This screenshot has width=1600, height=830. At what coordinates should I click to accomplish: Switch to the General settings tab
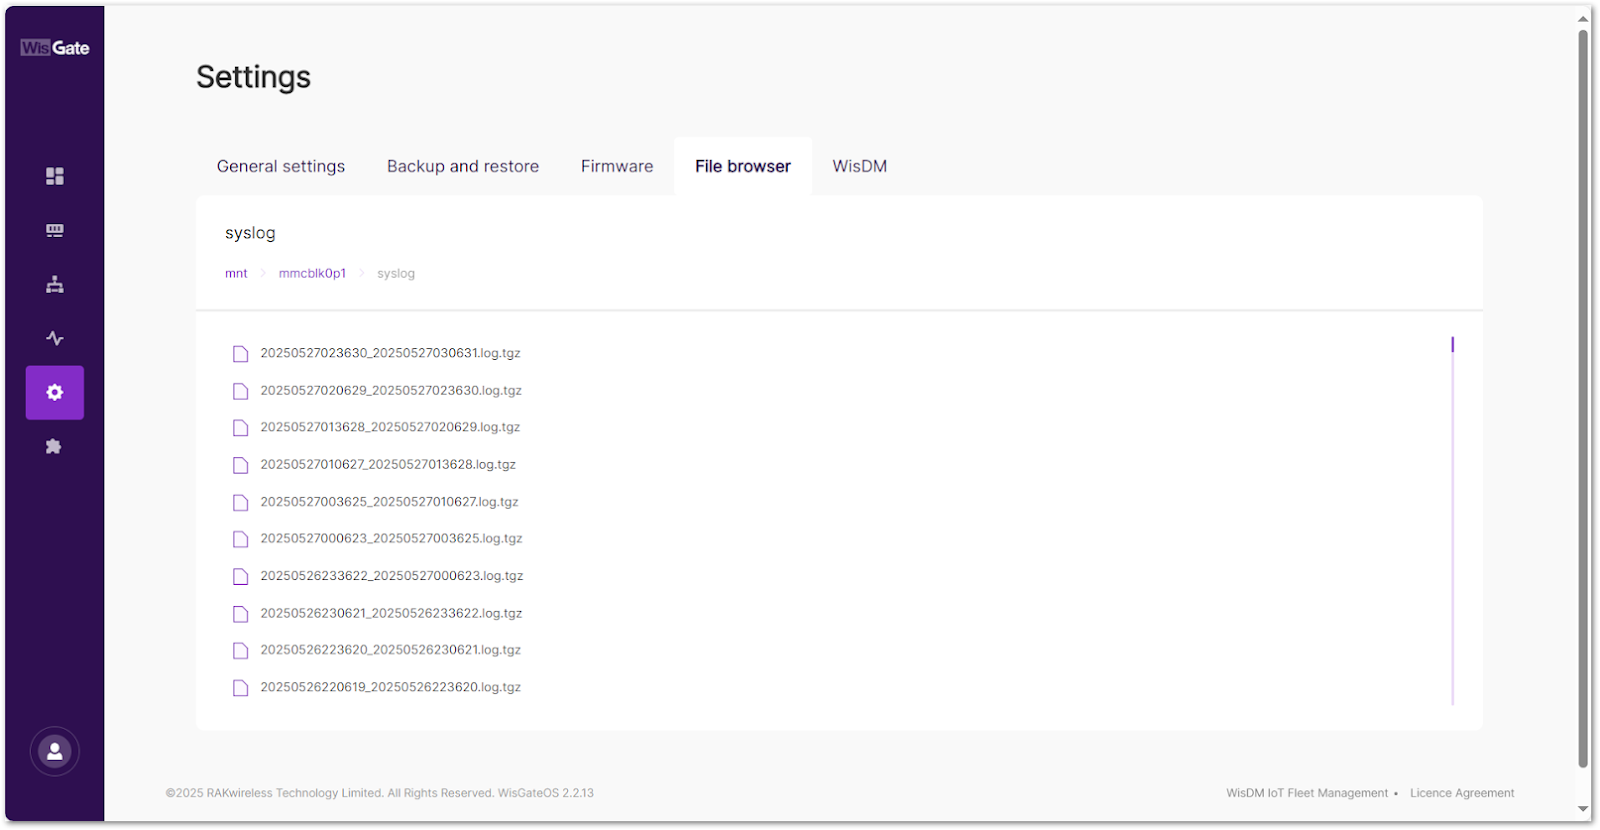tap(281, 166)
